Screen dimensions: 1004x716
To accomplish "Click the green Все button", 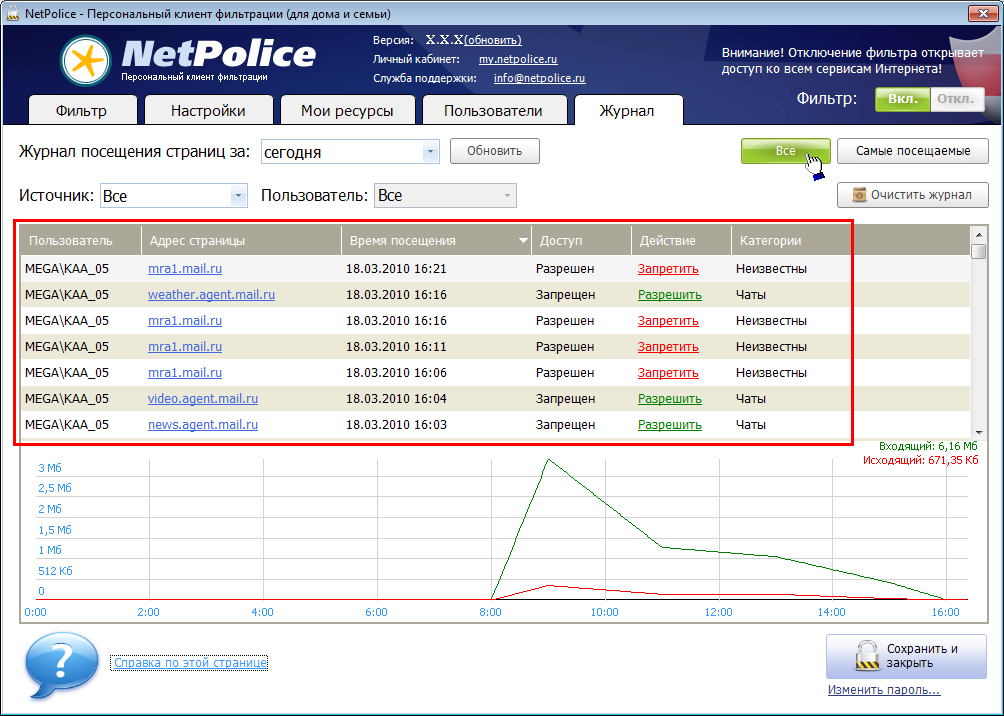I will (786, 151).
